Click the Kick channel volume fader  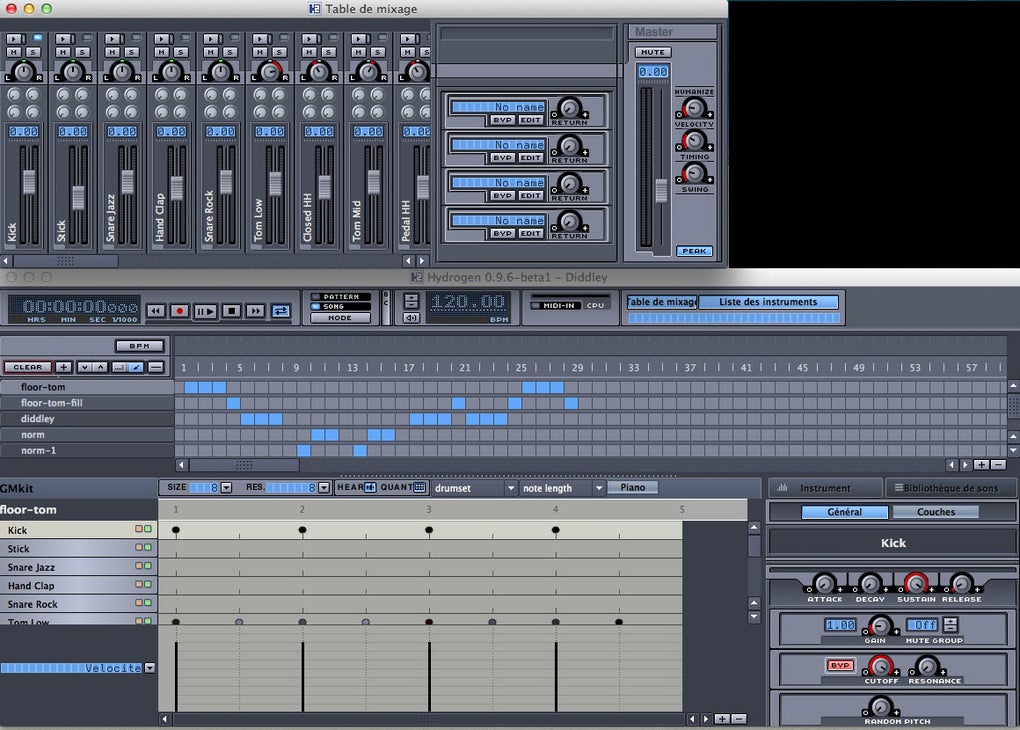(29, 184)
